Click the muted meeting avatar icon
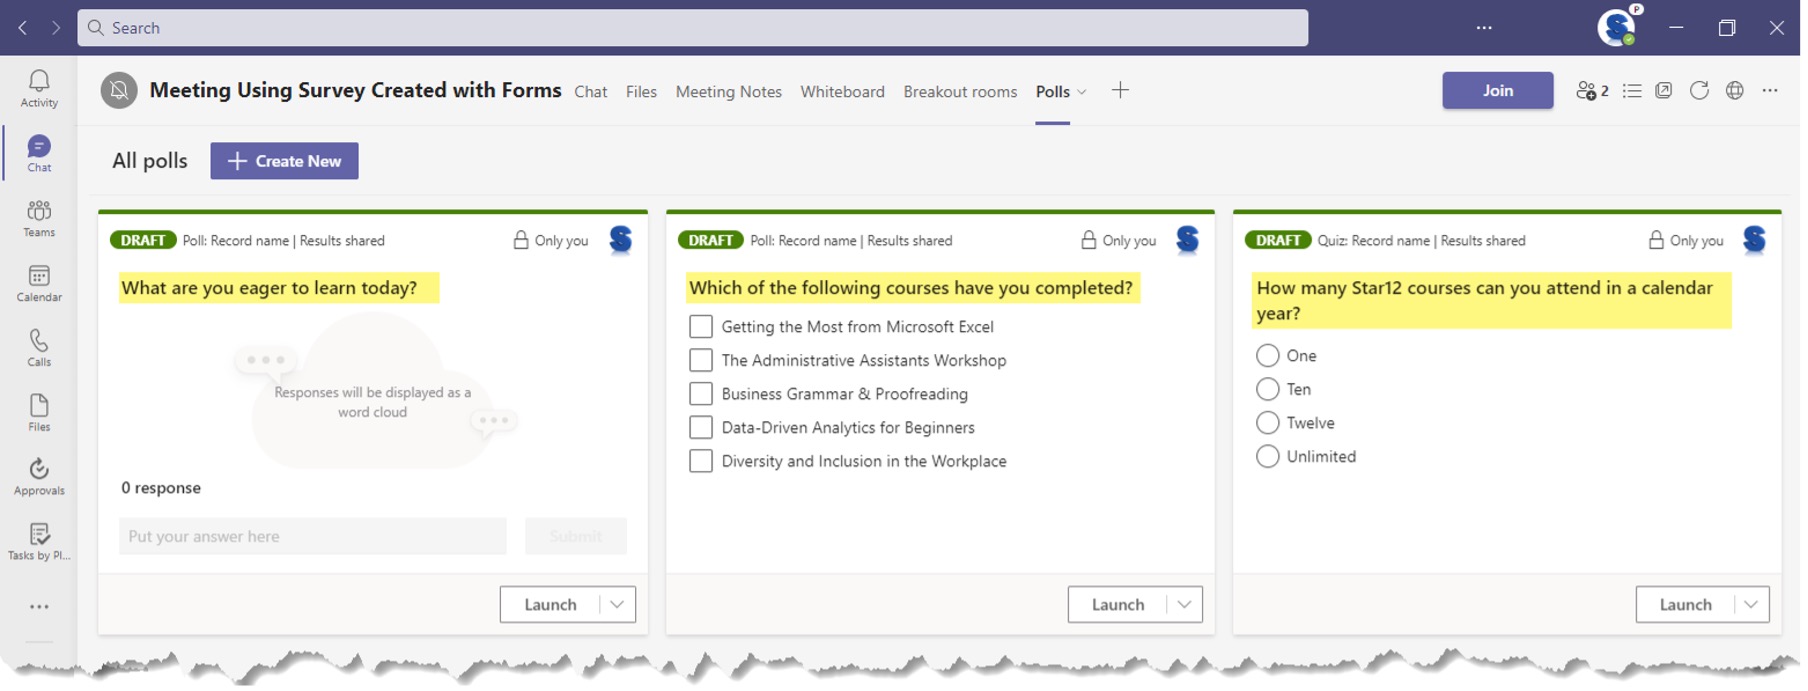1808x691 pixels. 119,91
